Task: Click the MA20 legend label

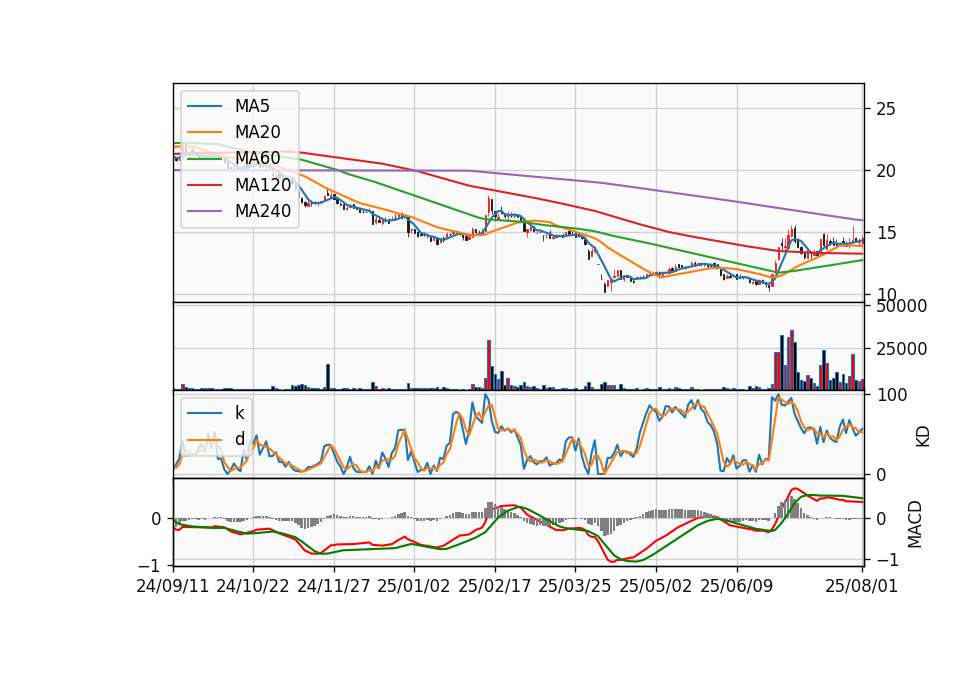Action: coord(257,132)
